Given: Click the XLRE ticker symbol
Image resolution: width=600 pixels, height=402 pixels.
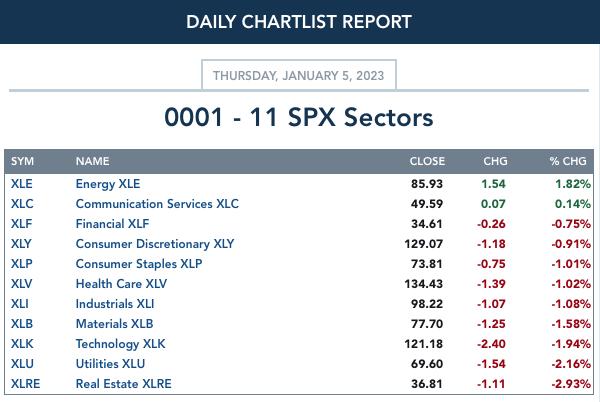Looking at the screenshot, I should [x=25, y=384].
